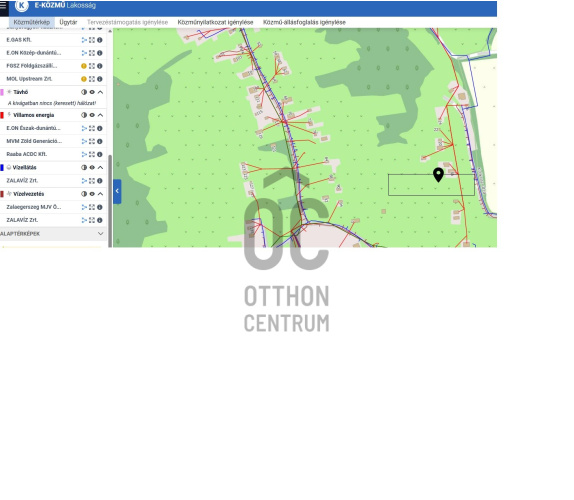Open info for ZALAVÍZ Zrt. under Vízelvezetés
This screenshot has width=574, height=500.
(x=100, y=220)
